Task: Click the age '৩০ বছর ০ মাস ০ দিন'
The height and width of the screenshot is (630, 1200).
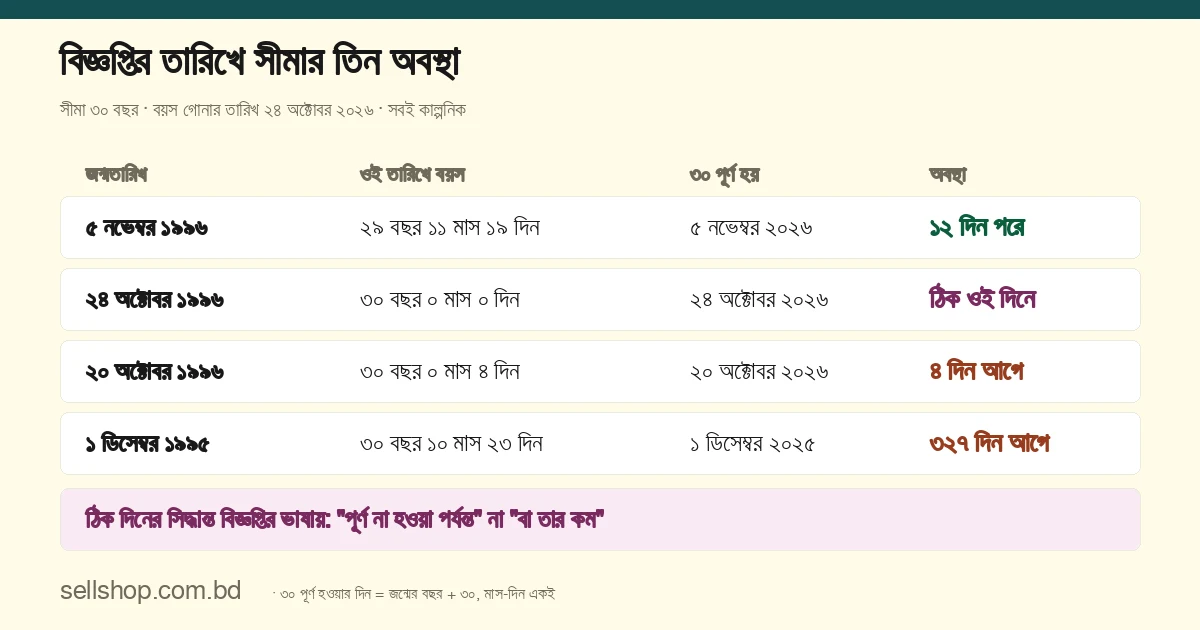Action: pos(440,300)
